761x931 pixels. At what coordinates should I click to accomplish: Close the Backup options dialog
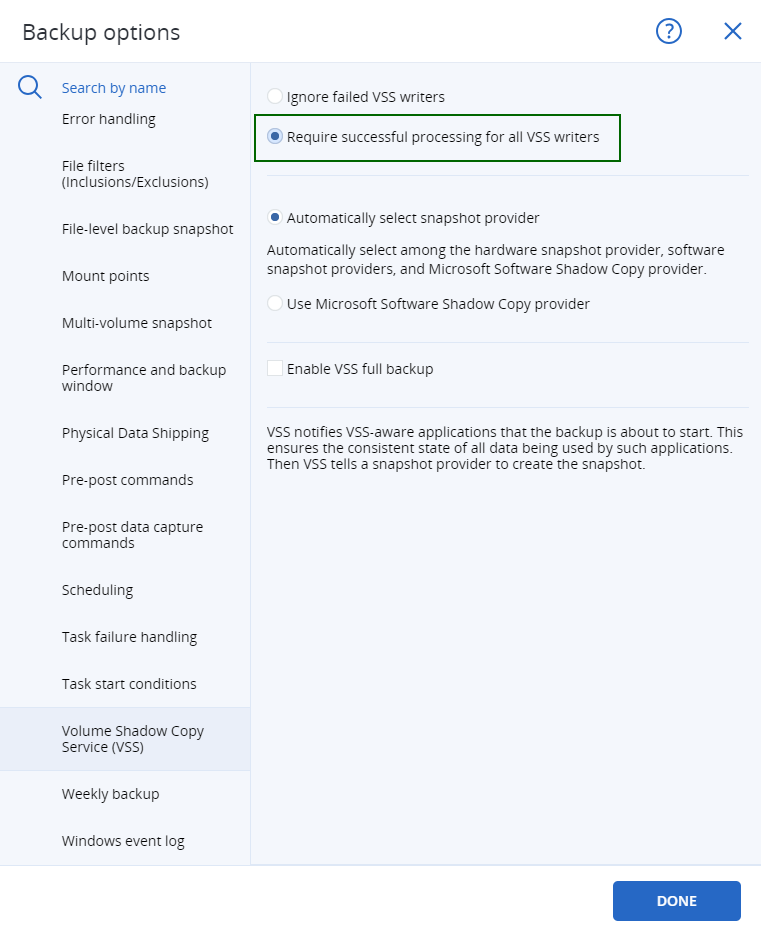(x=733, y=31)
